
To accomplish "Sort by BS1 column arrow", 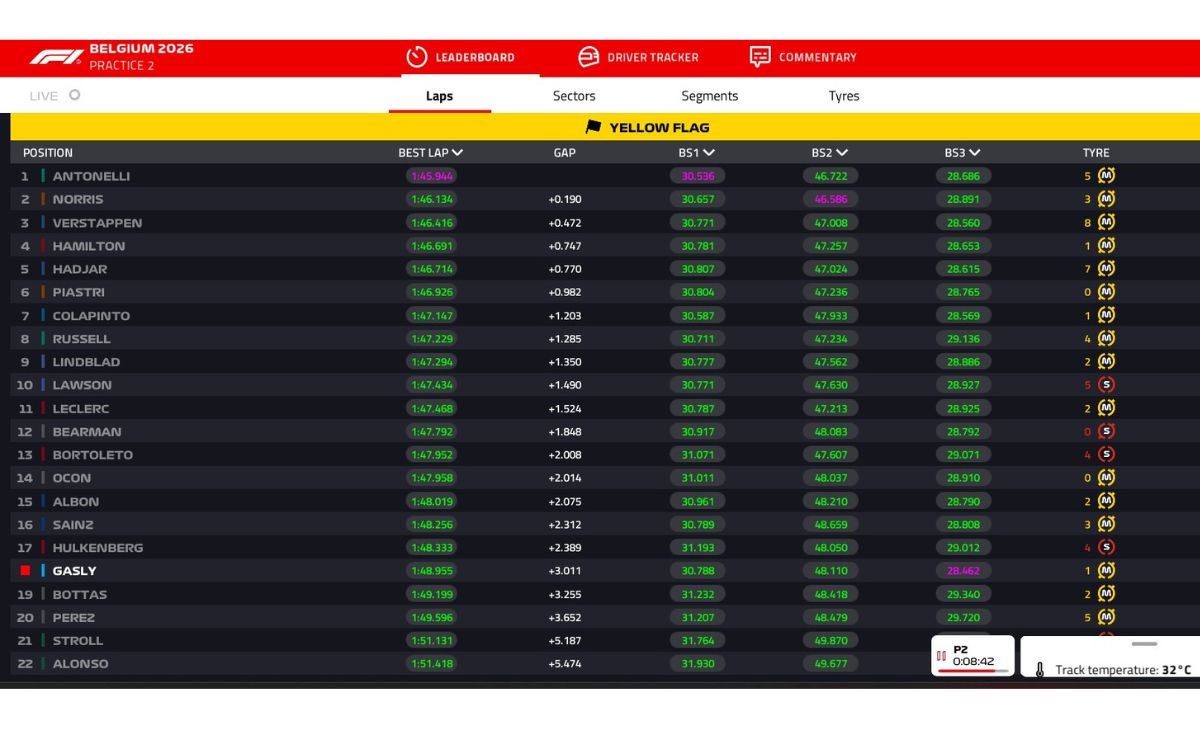I will 709,153.
